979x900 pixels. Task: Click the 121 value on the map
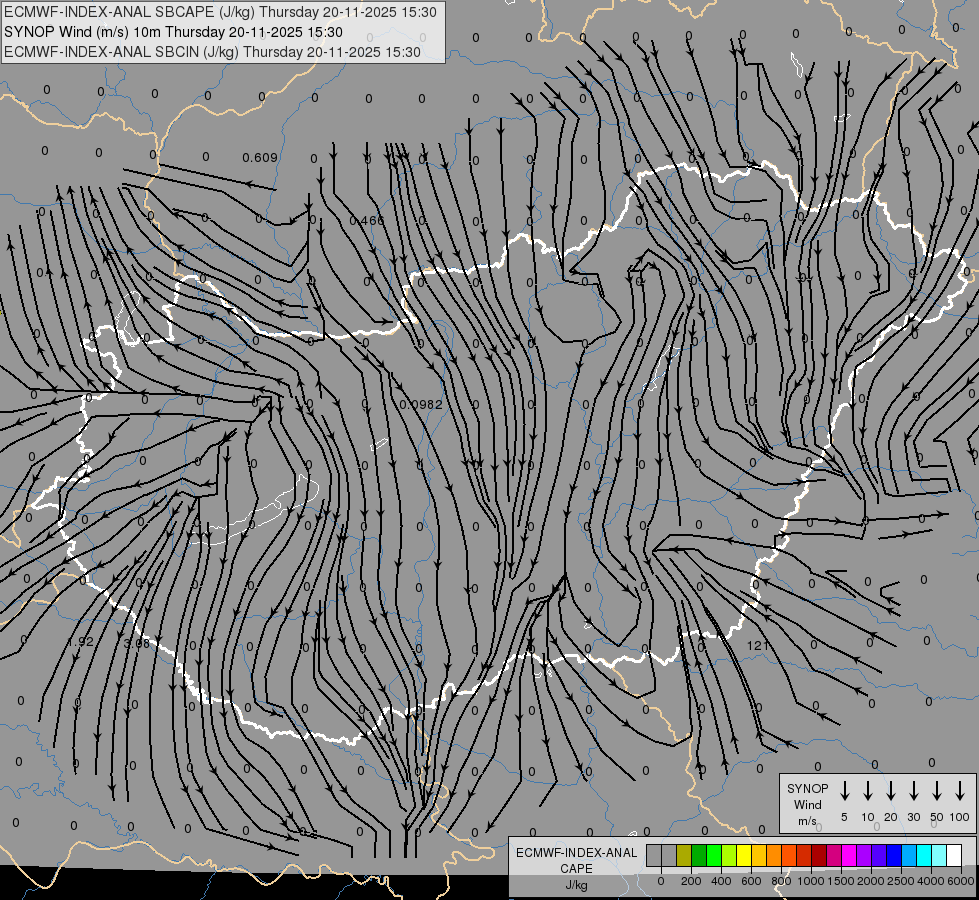pos(757,645)
